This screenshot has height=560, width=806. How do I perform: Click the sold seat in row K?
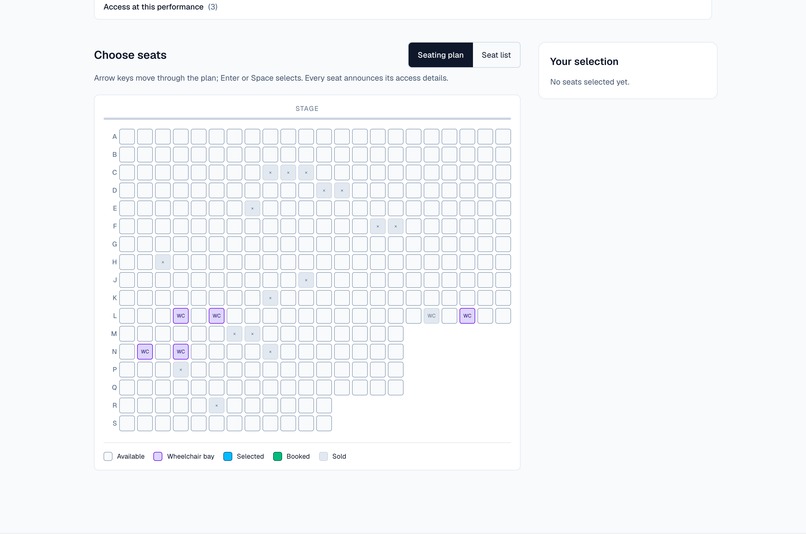[x=270, y=298]
